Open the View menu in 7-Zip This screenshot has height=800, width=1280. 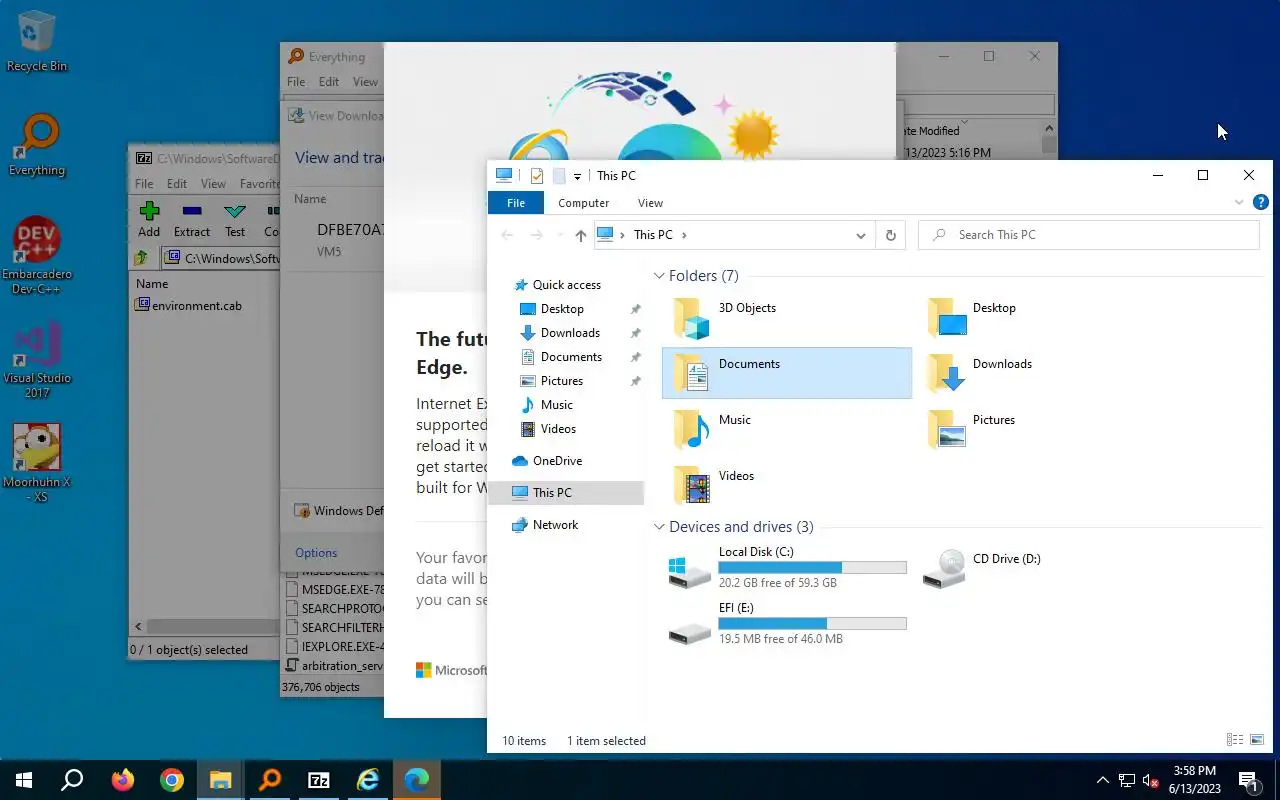[x=213, y=184]
